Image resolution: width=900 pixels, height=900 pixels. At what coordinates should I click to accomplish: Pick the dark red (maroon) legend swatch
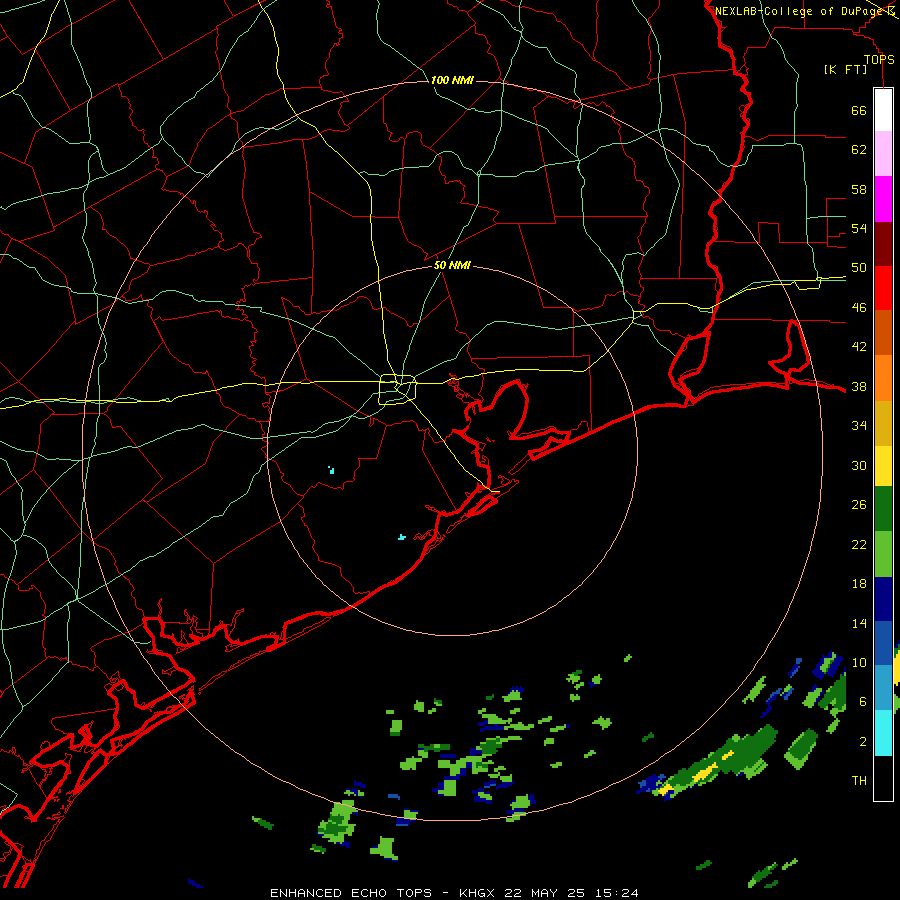click(883, 244)
